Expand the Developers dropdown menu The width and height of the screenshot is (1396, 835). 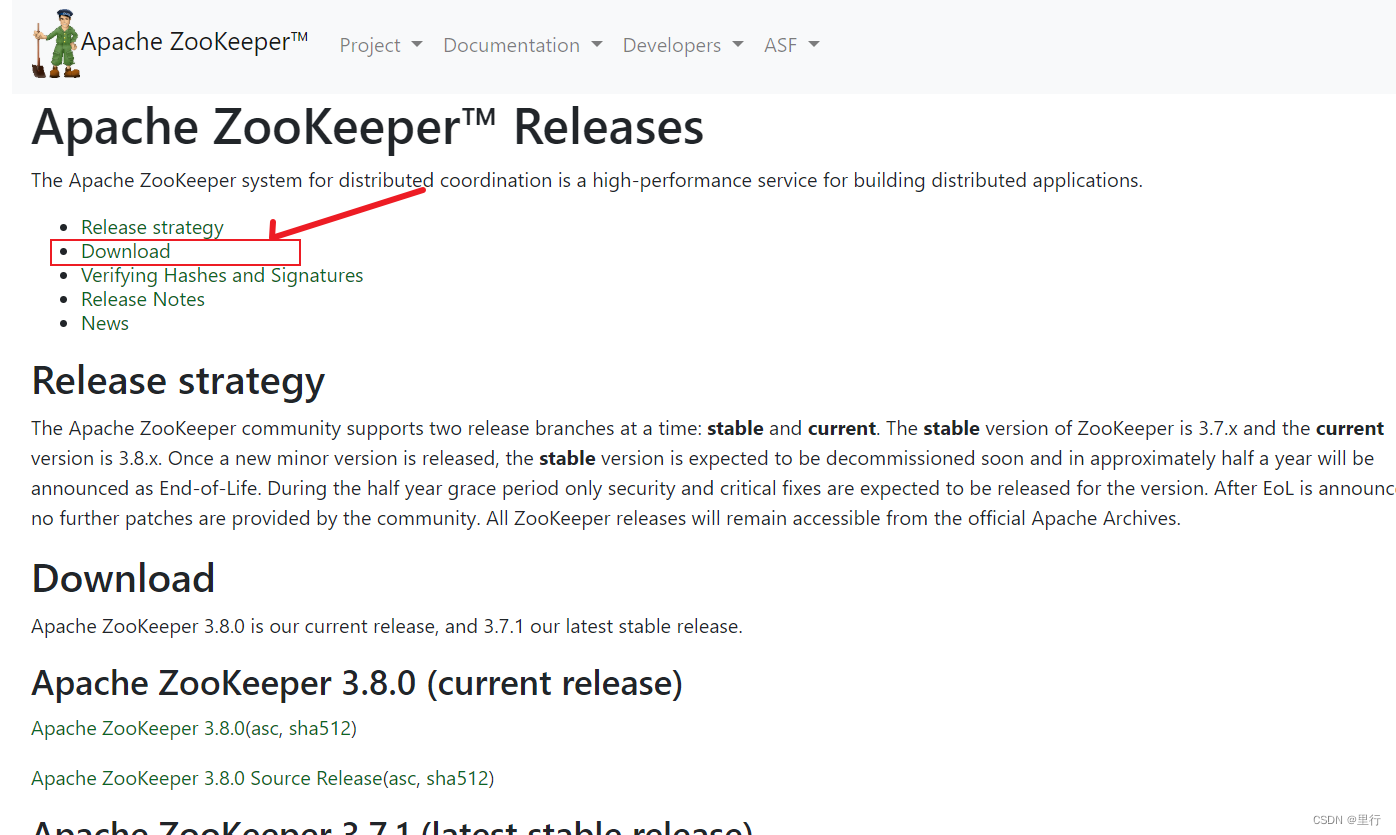coord(683,45)
